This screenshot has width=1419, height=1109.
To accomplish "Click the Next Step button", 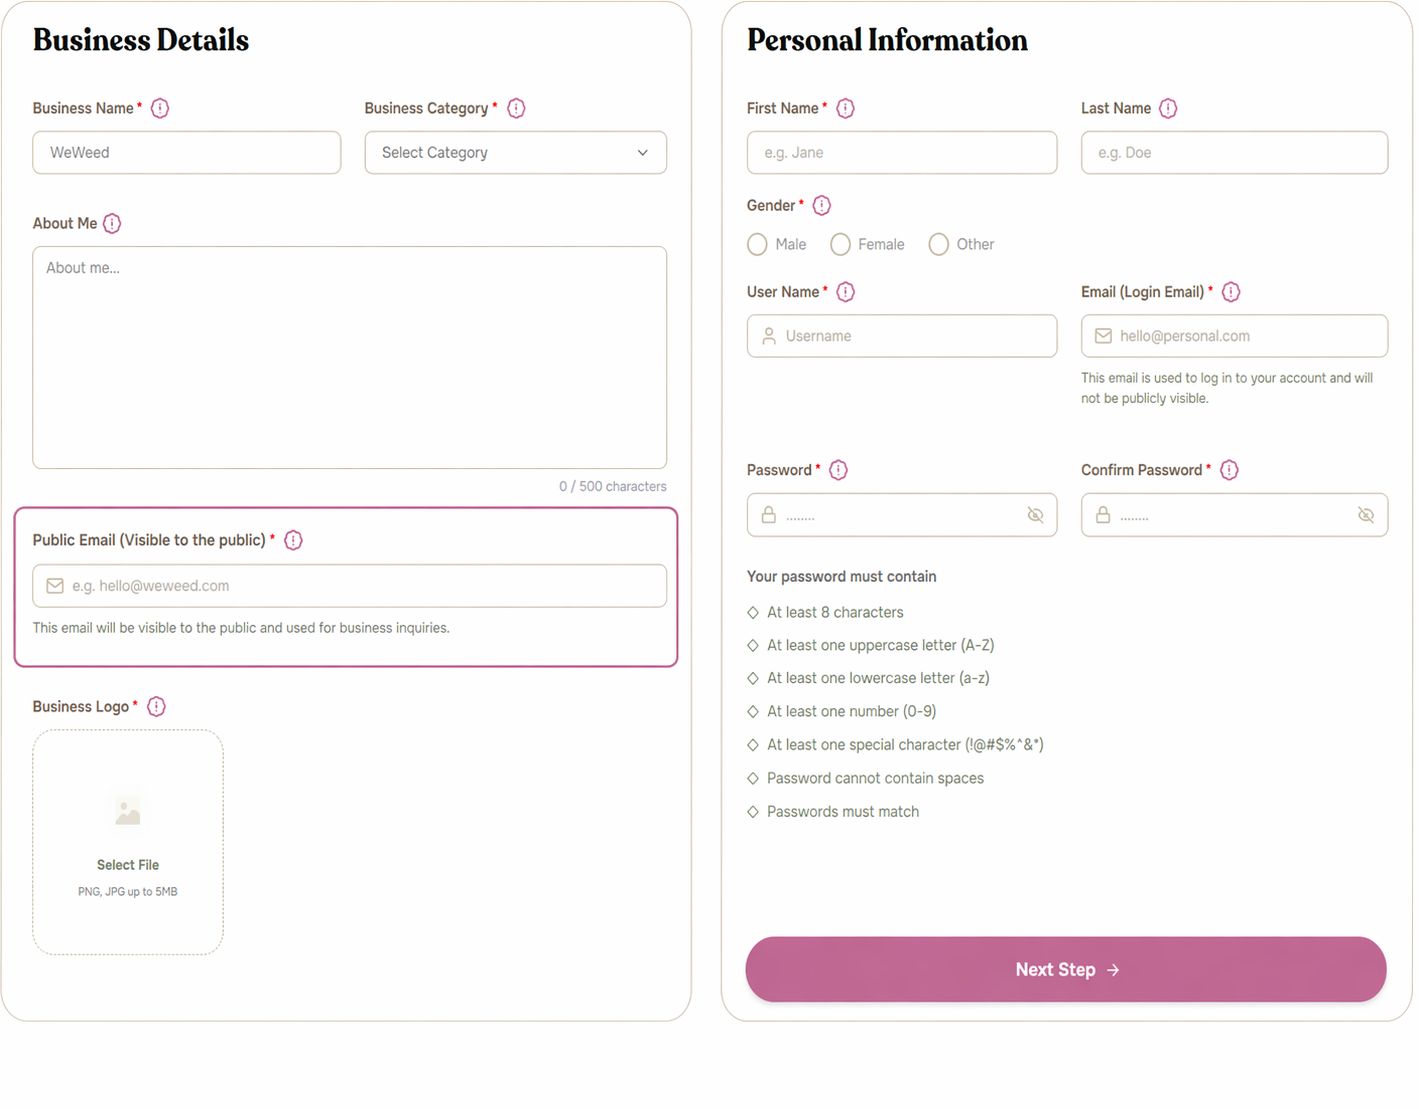I will [1066, 969].
